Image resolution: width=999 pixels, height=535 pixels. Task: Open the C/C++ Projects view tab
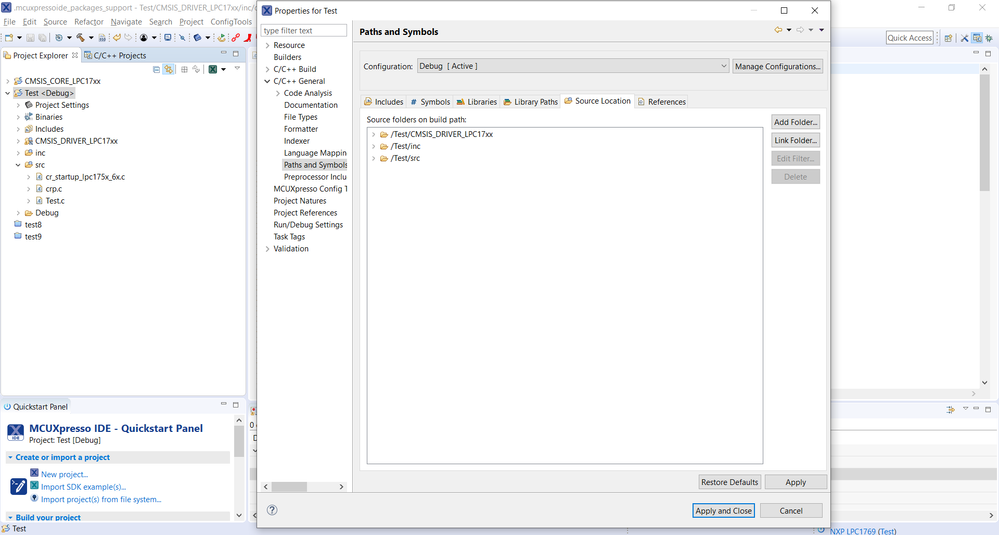tap(115, 55)
